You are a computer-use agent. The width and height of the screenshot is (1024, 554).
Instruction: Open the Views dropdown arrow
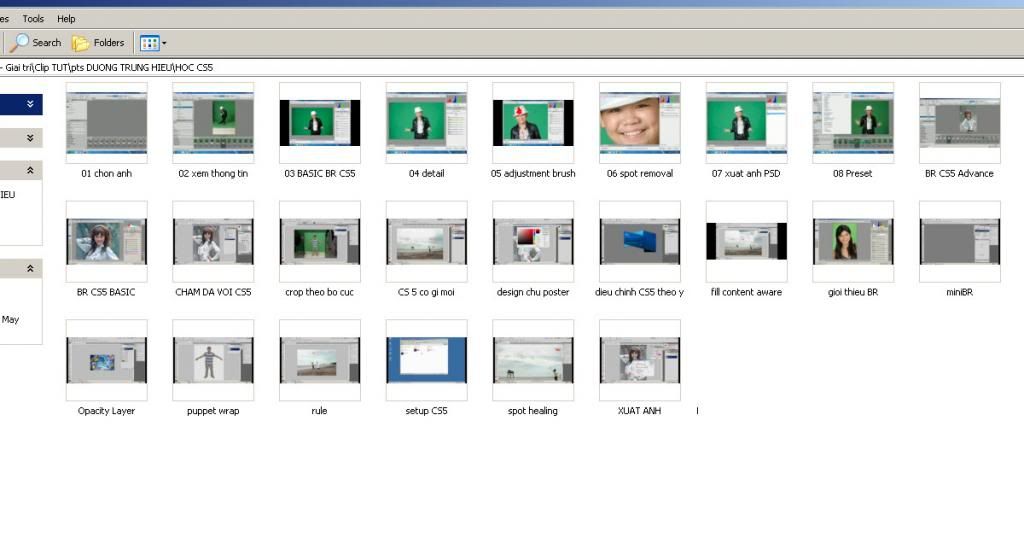(x=164, y=43)
